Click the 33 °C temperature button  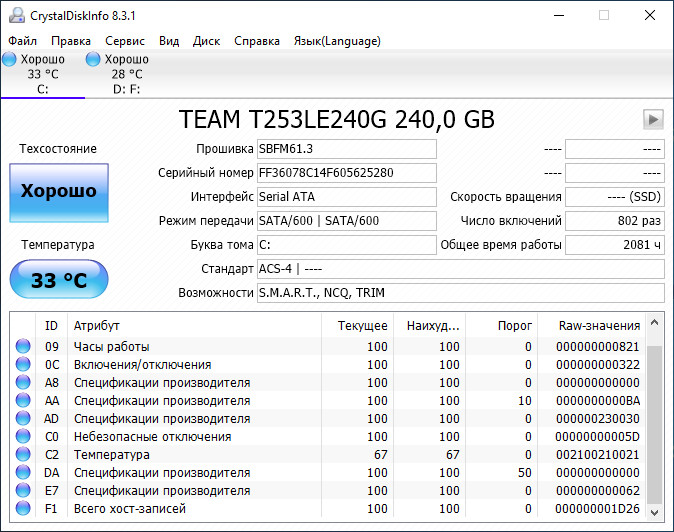(59, 279)
